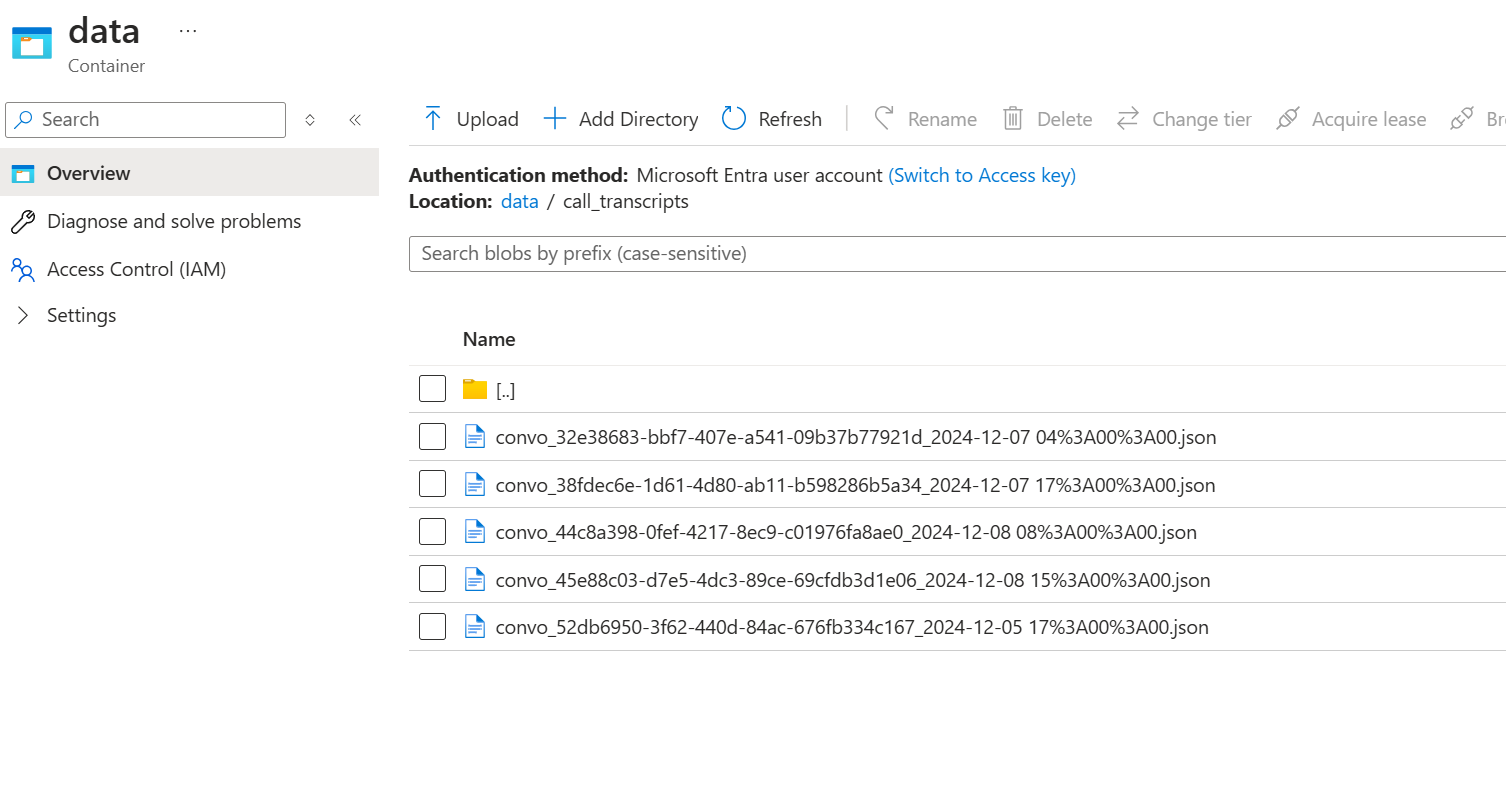Toggle the expand/collapse arrows beside Search
This screenshot has width=1506, height=793.
coord(310,120)
